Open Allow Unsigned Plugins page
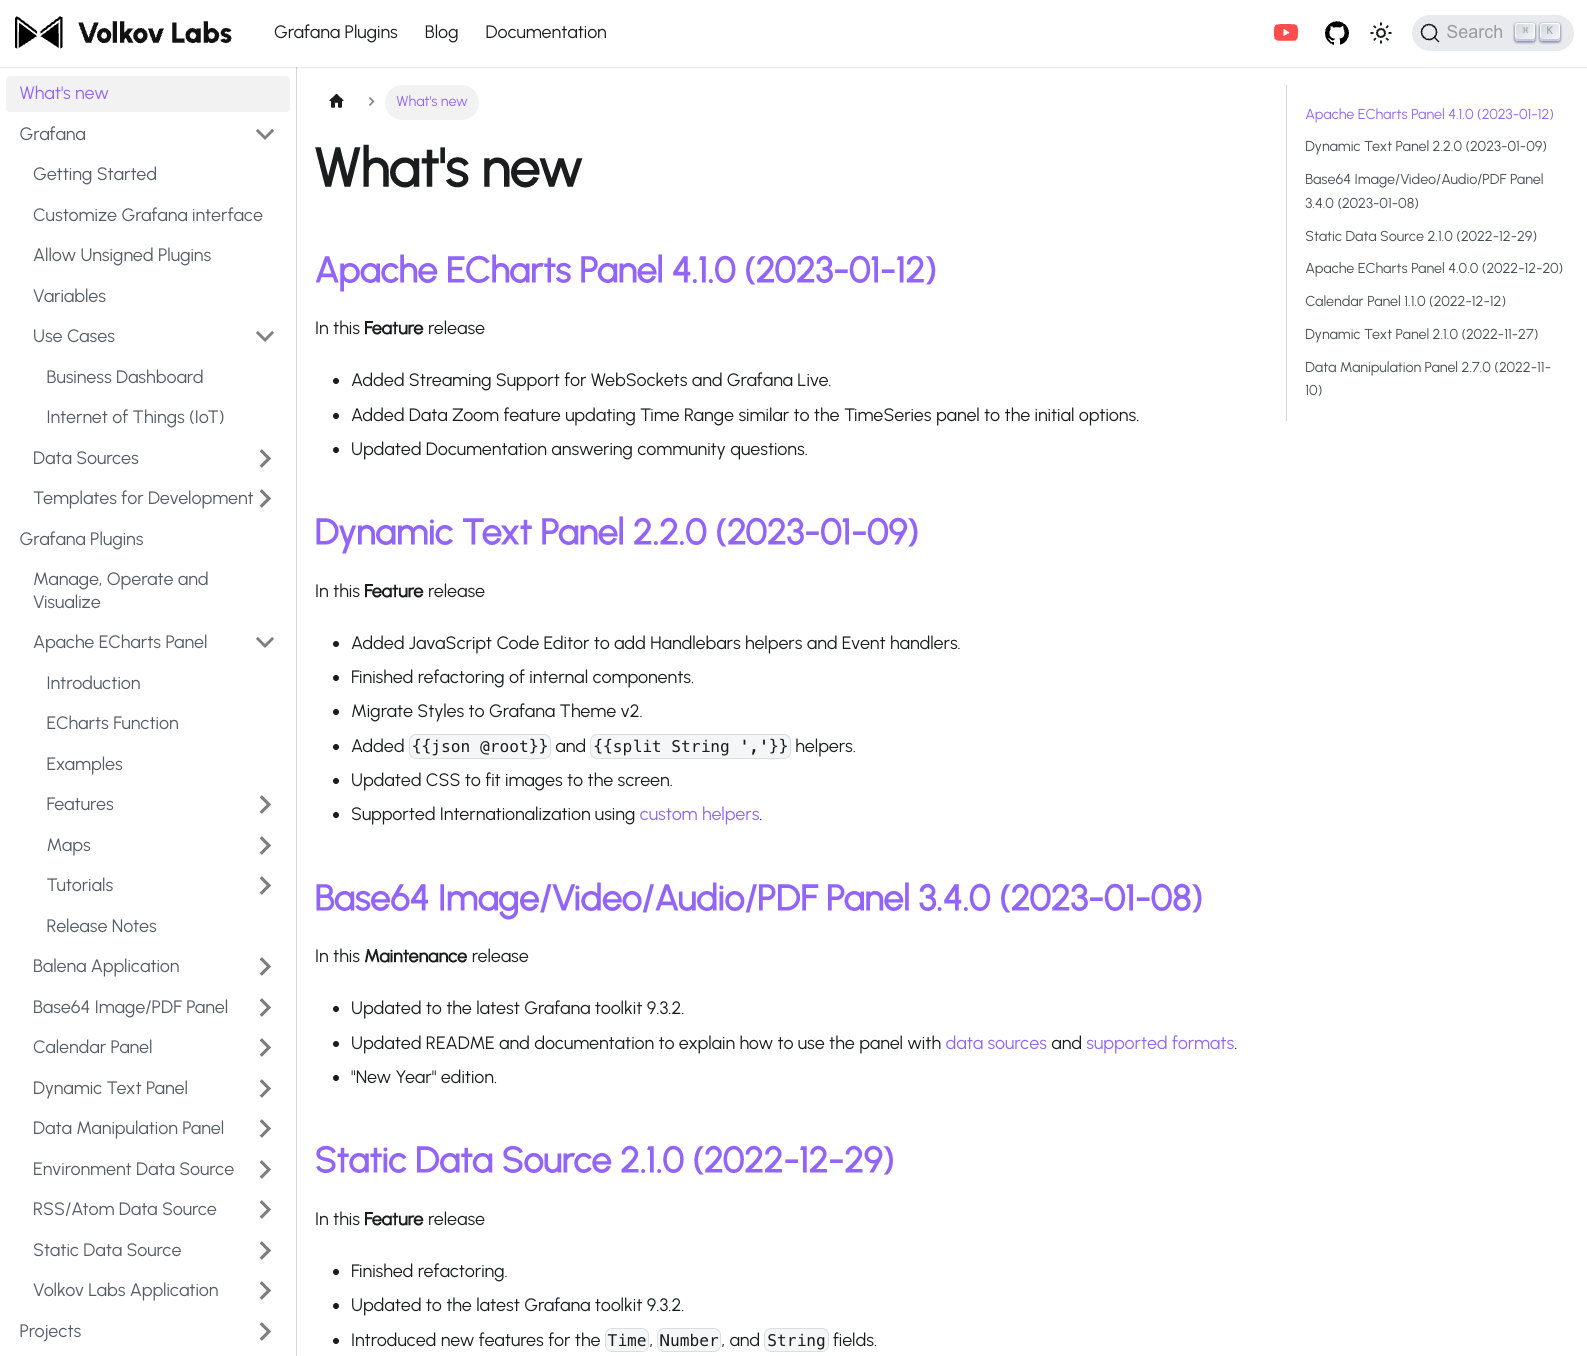1587x1356 pixels. click(x=122, y=255)
